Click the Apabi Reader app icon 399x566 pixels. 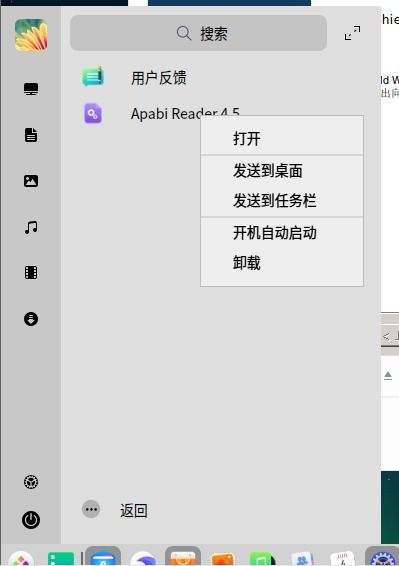coord(93,113)
